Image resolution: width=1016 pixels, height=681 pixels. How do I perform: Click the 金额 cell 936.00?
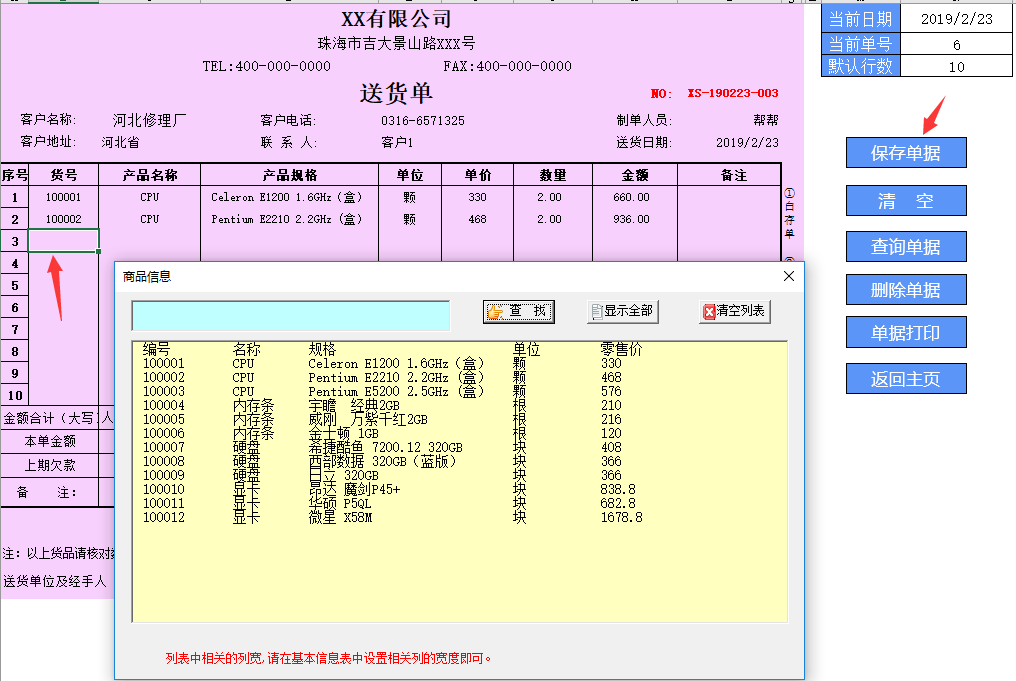click(634, 219)
